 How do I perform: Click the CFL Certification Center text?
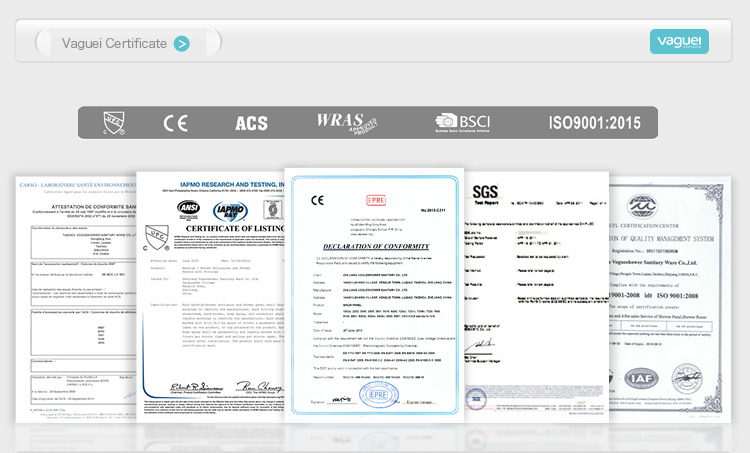pos(644,225)
